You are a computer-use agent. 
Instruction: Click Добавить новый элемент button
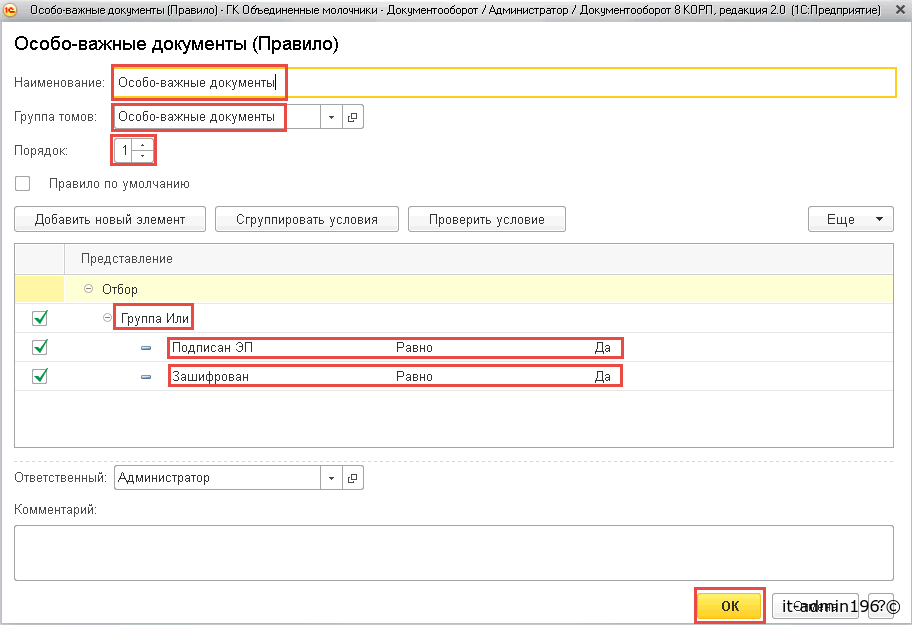(110, 219)
